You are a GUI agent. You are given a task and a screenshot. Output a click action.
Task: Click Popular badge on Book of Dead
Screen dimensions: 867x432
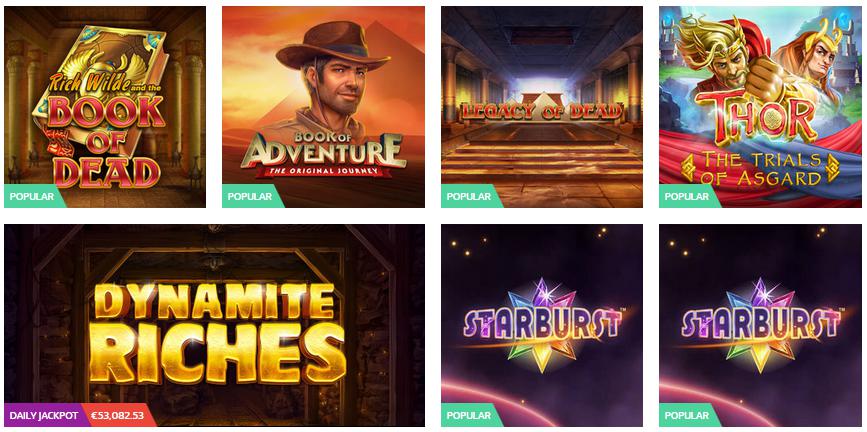click(34, 196)
